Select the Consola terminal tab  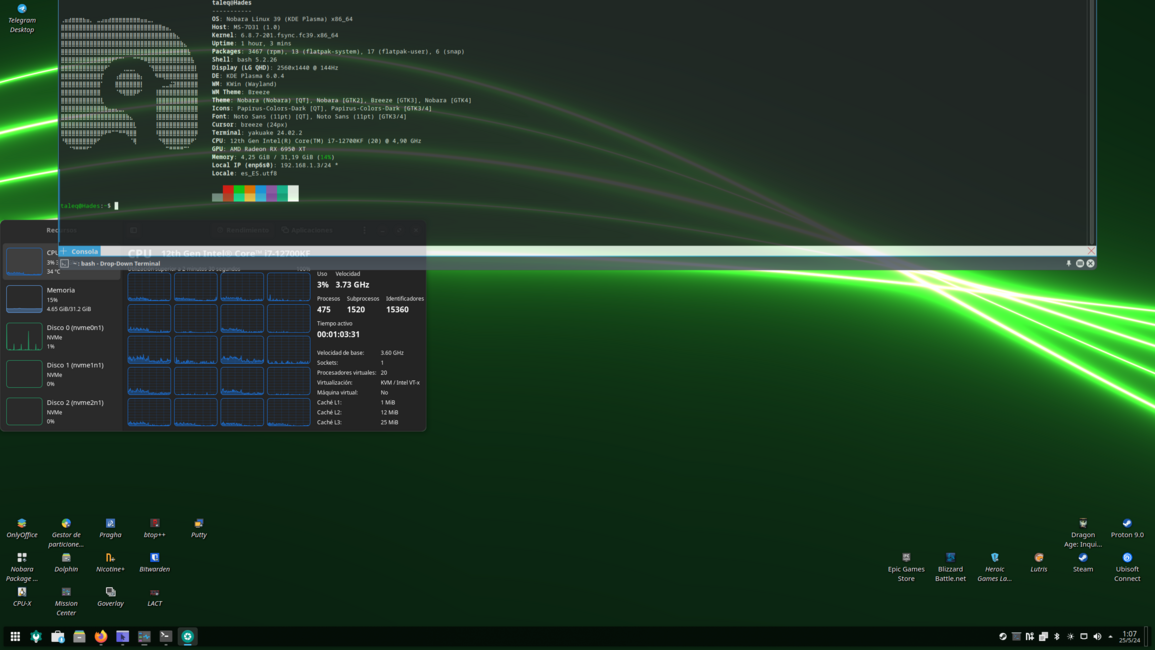coord(85,252)
